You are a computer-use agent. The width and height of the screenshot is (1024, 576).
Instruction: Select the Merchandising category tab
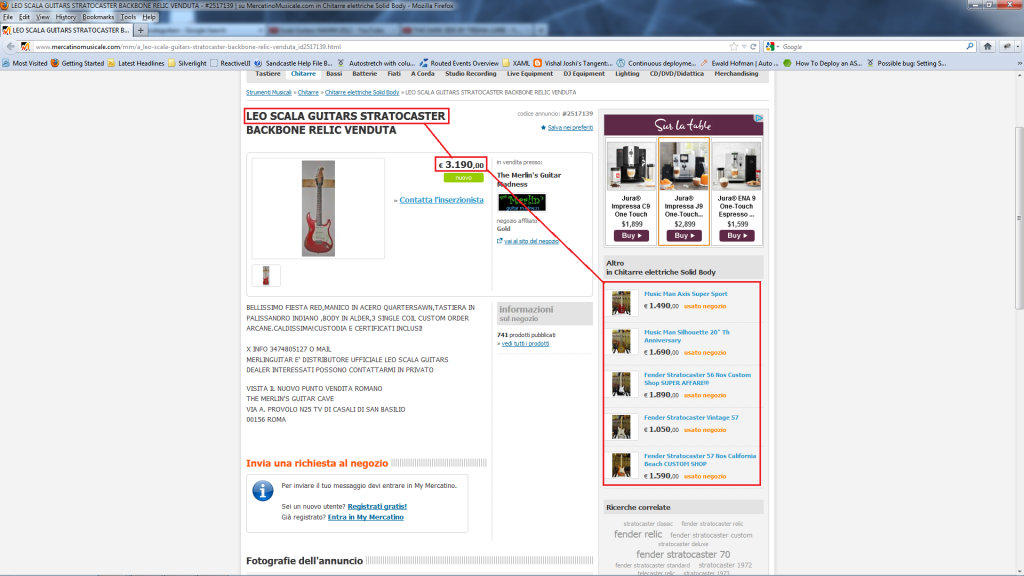point(736,74)
